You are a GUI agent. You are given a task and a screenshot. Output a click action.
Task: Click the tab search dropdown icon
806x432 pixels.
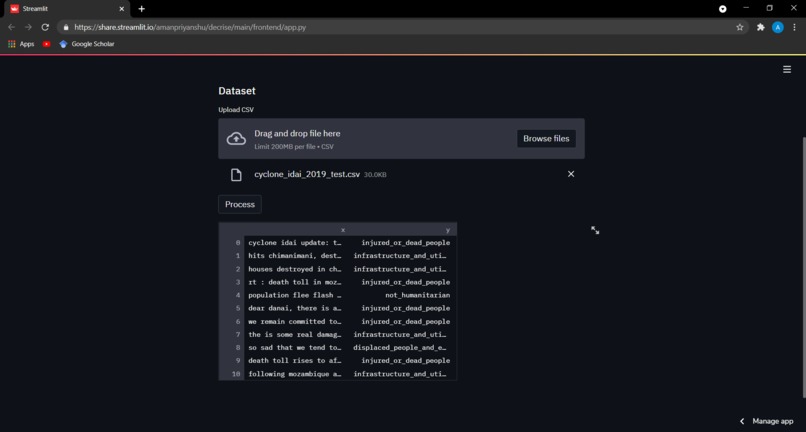(723, 9)
